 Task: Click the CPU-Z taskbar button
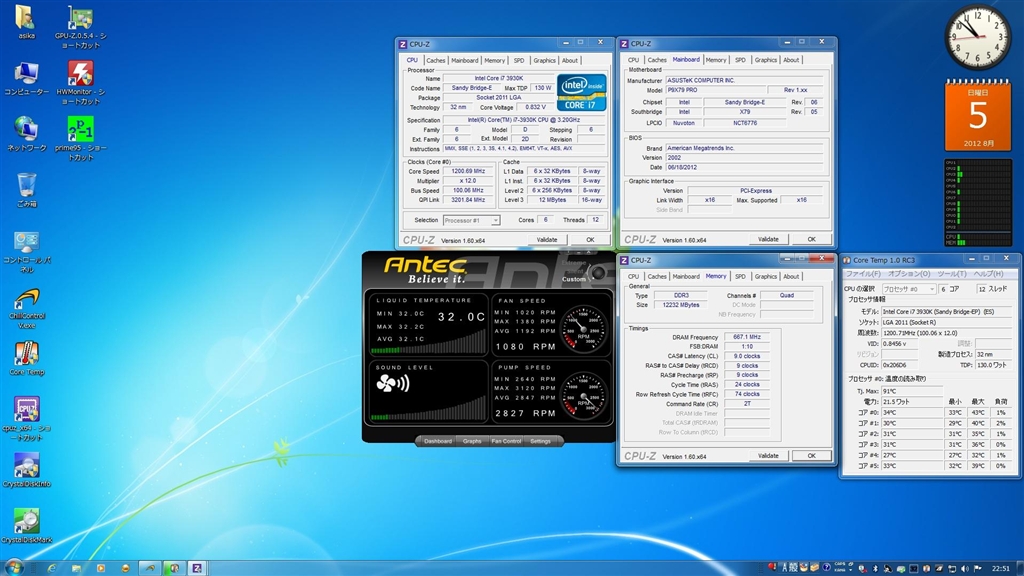coord(197,567)
